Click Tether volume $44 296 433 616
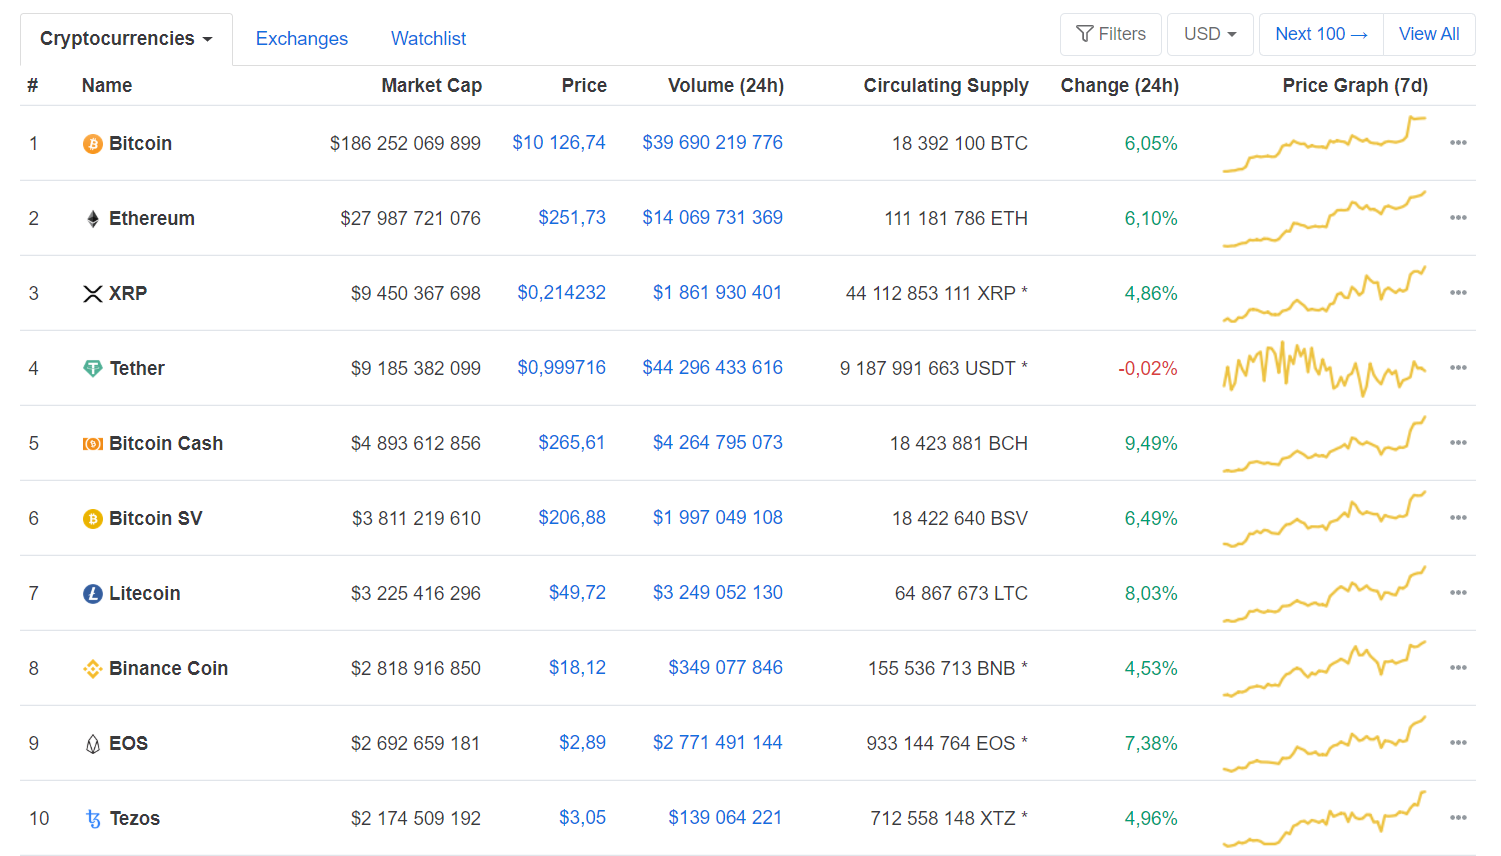This screenshot has width=1501, height=856. point(713,368)
